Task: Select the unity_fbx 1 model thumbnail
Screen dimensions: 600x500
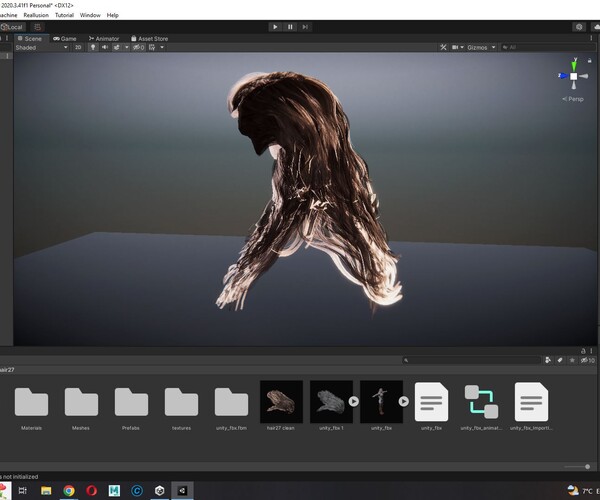Action: 331,402
